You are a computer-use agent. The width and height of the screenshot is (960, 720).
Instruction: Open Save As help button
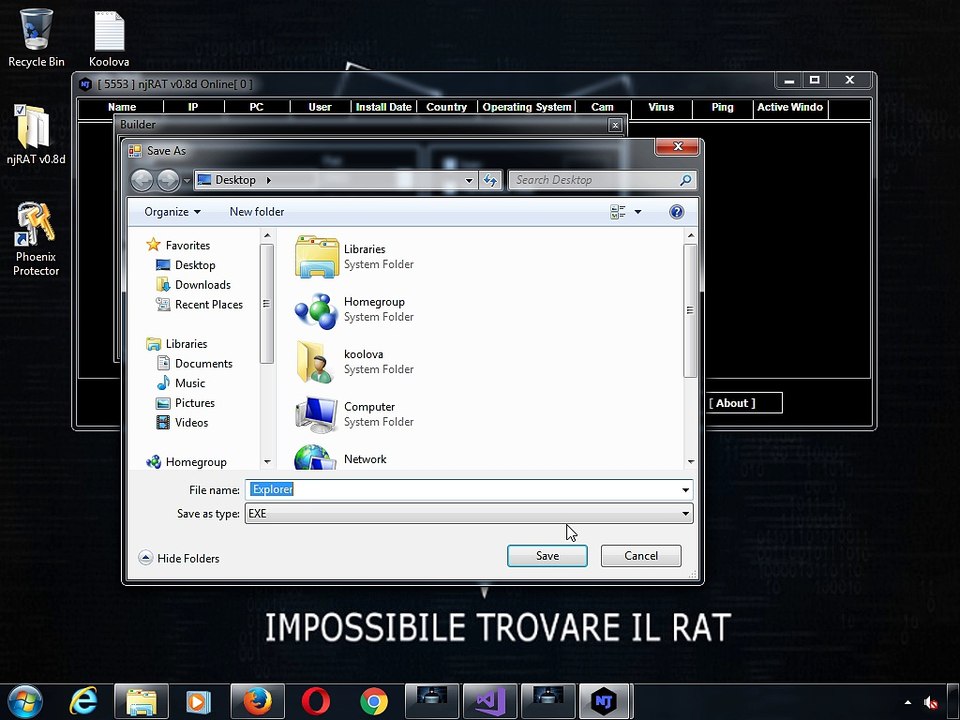[x=676, y=212]
